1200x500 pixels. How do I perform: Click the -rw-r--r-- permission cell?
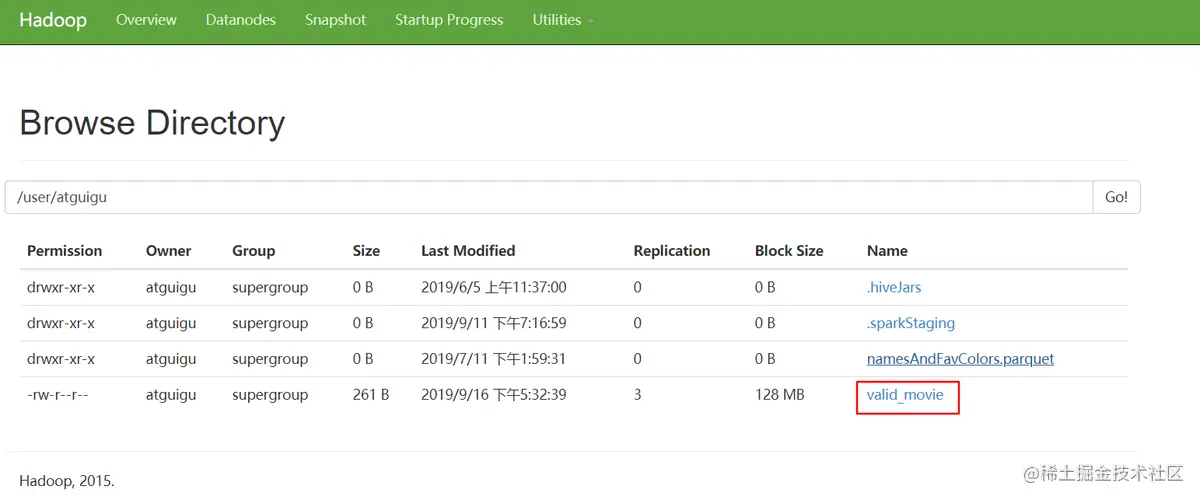[x=58, y=395]
